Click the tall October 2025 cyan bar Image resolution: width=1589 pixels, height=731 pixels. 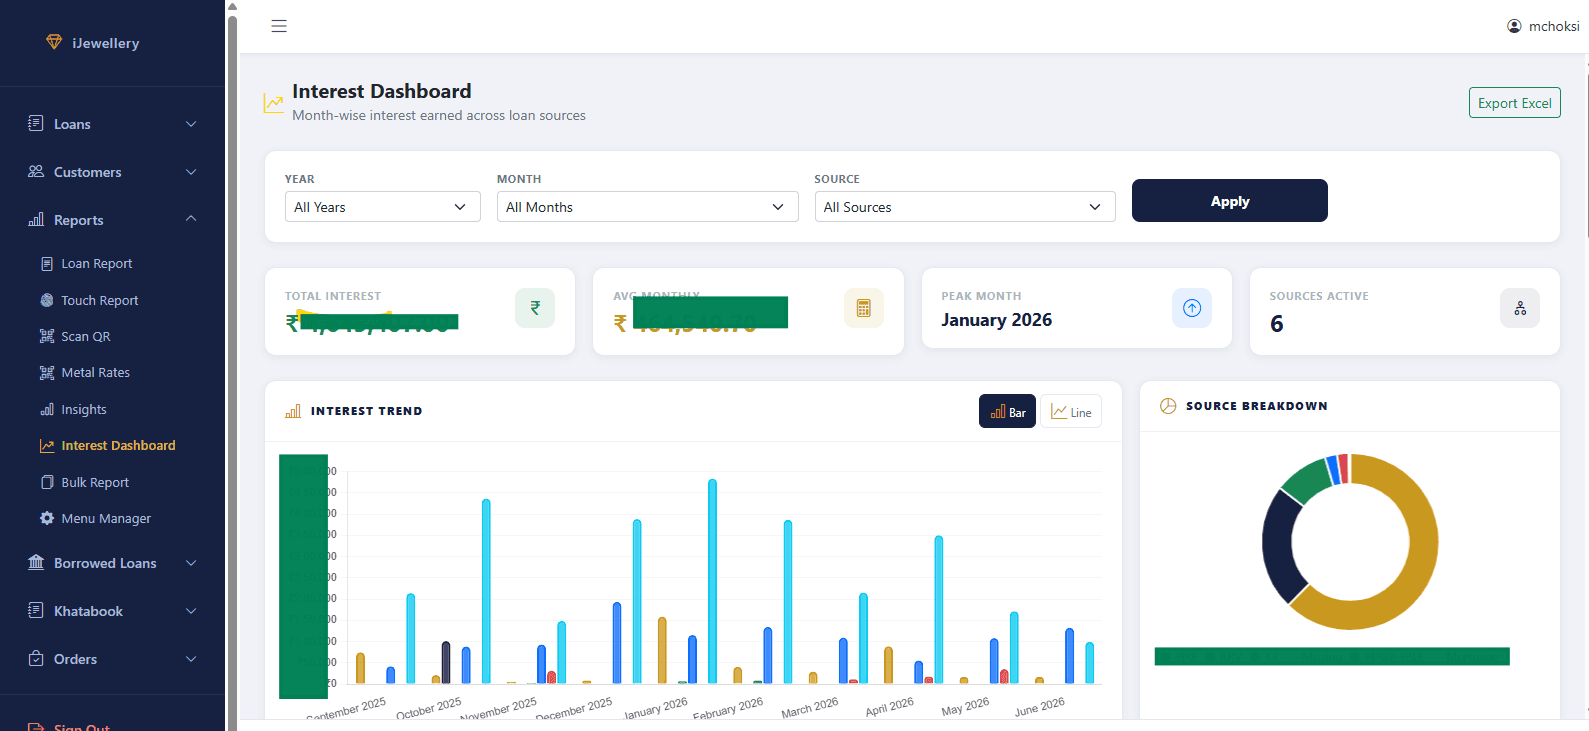(x=486, y=591)
